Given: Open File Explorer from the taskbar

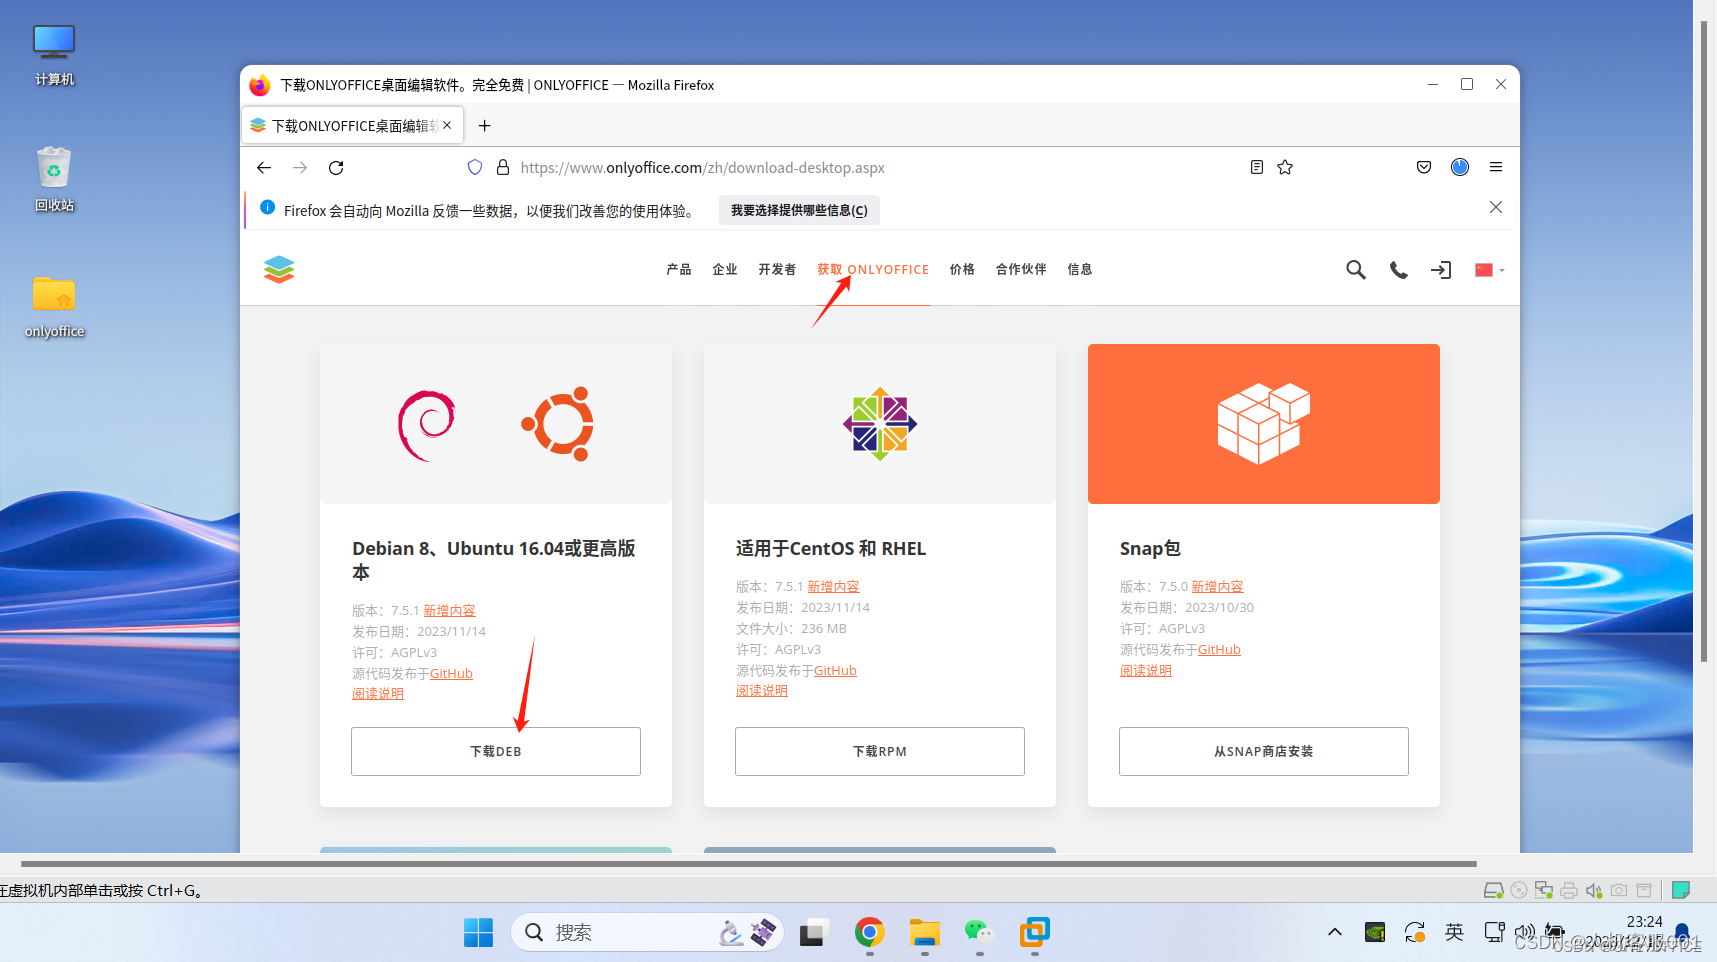Looking at the screenshot, I should [925, 932].
